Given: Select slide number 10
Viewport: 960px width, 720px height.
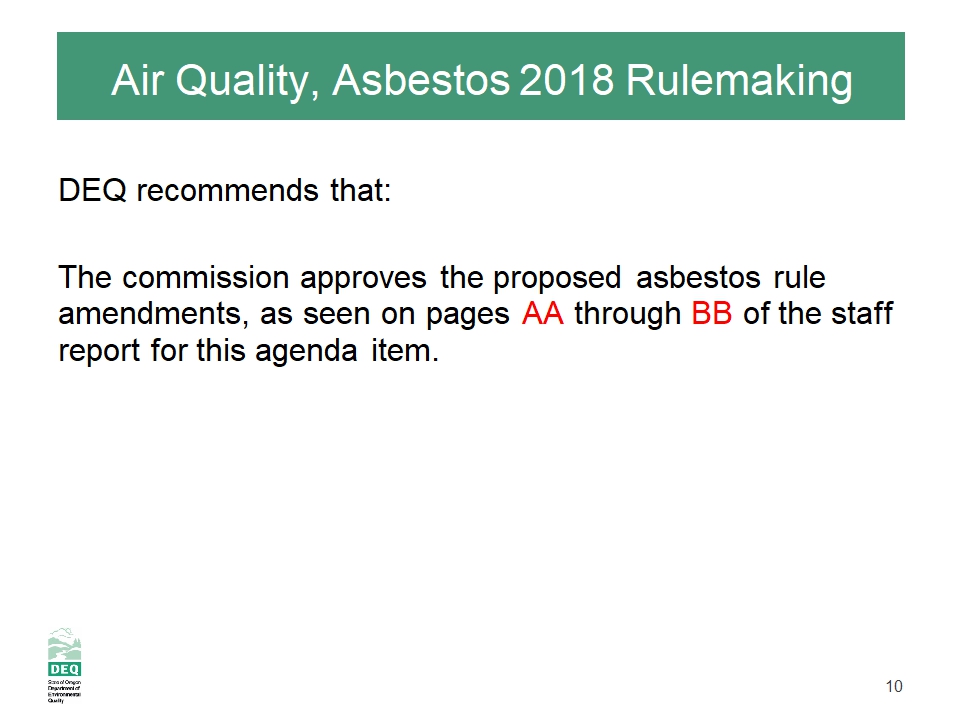Looking at the screenshot, I should (x=894, y=686).
